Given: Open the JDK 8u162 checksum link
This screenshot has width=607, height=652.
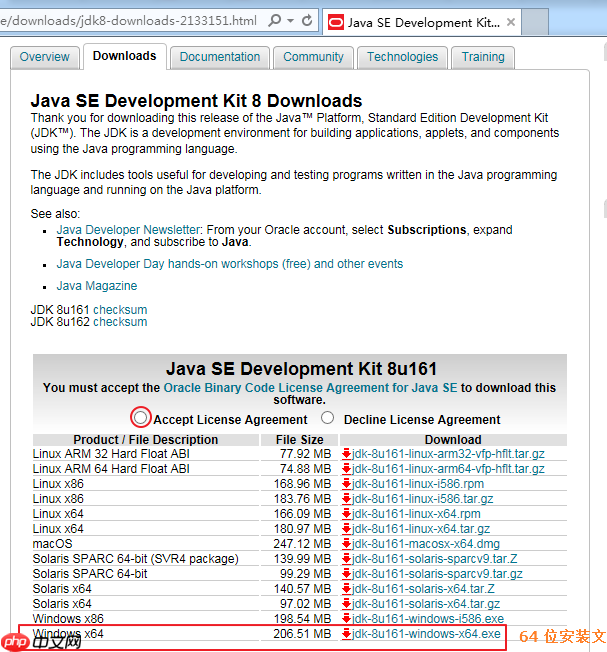Looking at the screenshot, I should [x=120, y=322].
